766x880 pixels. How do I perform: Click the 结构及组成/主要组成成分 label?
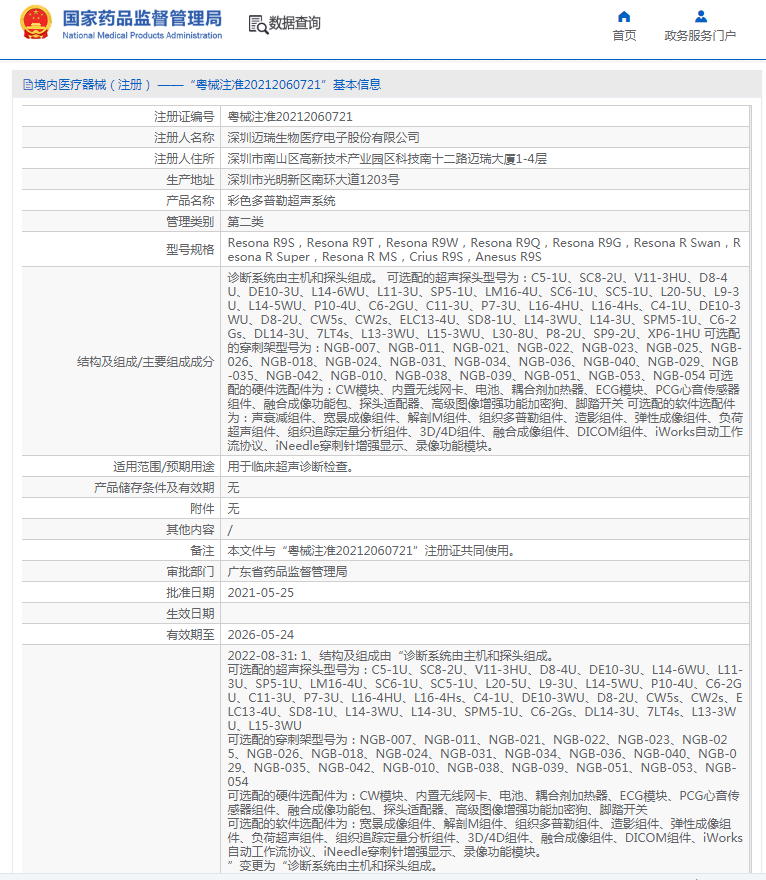(145, 362)
